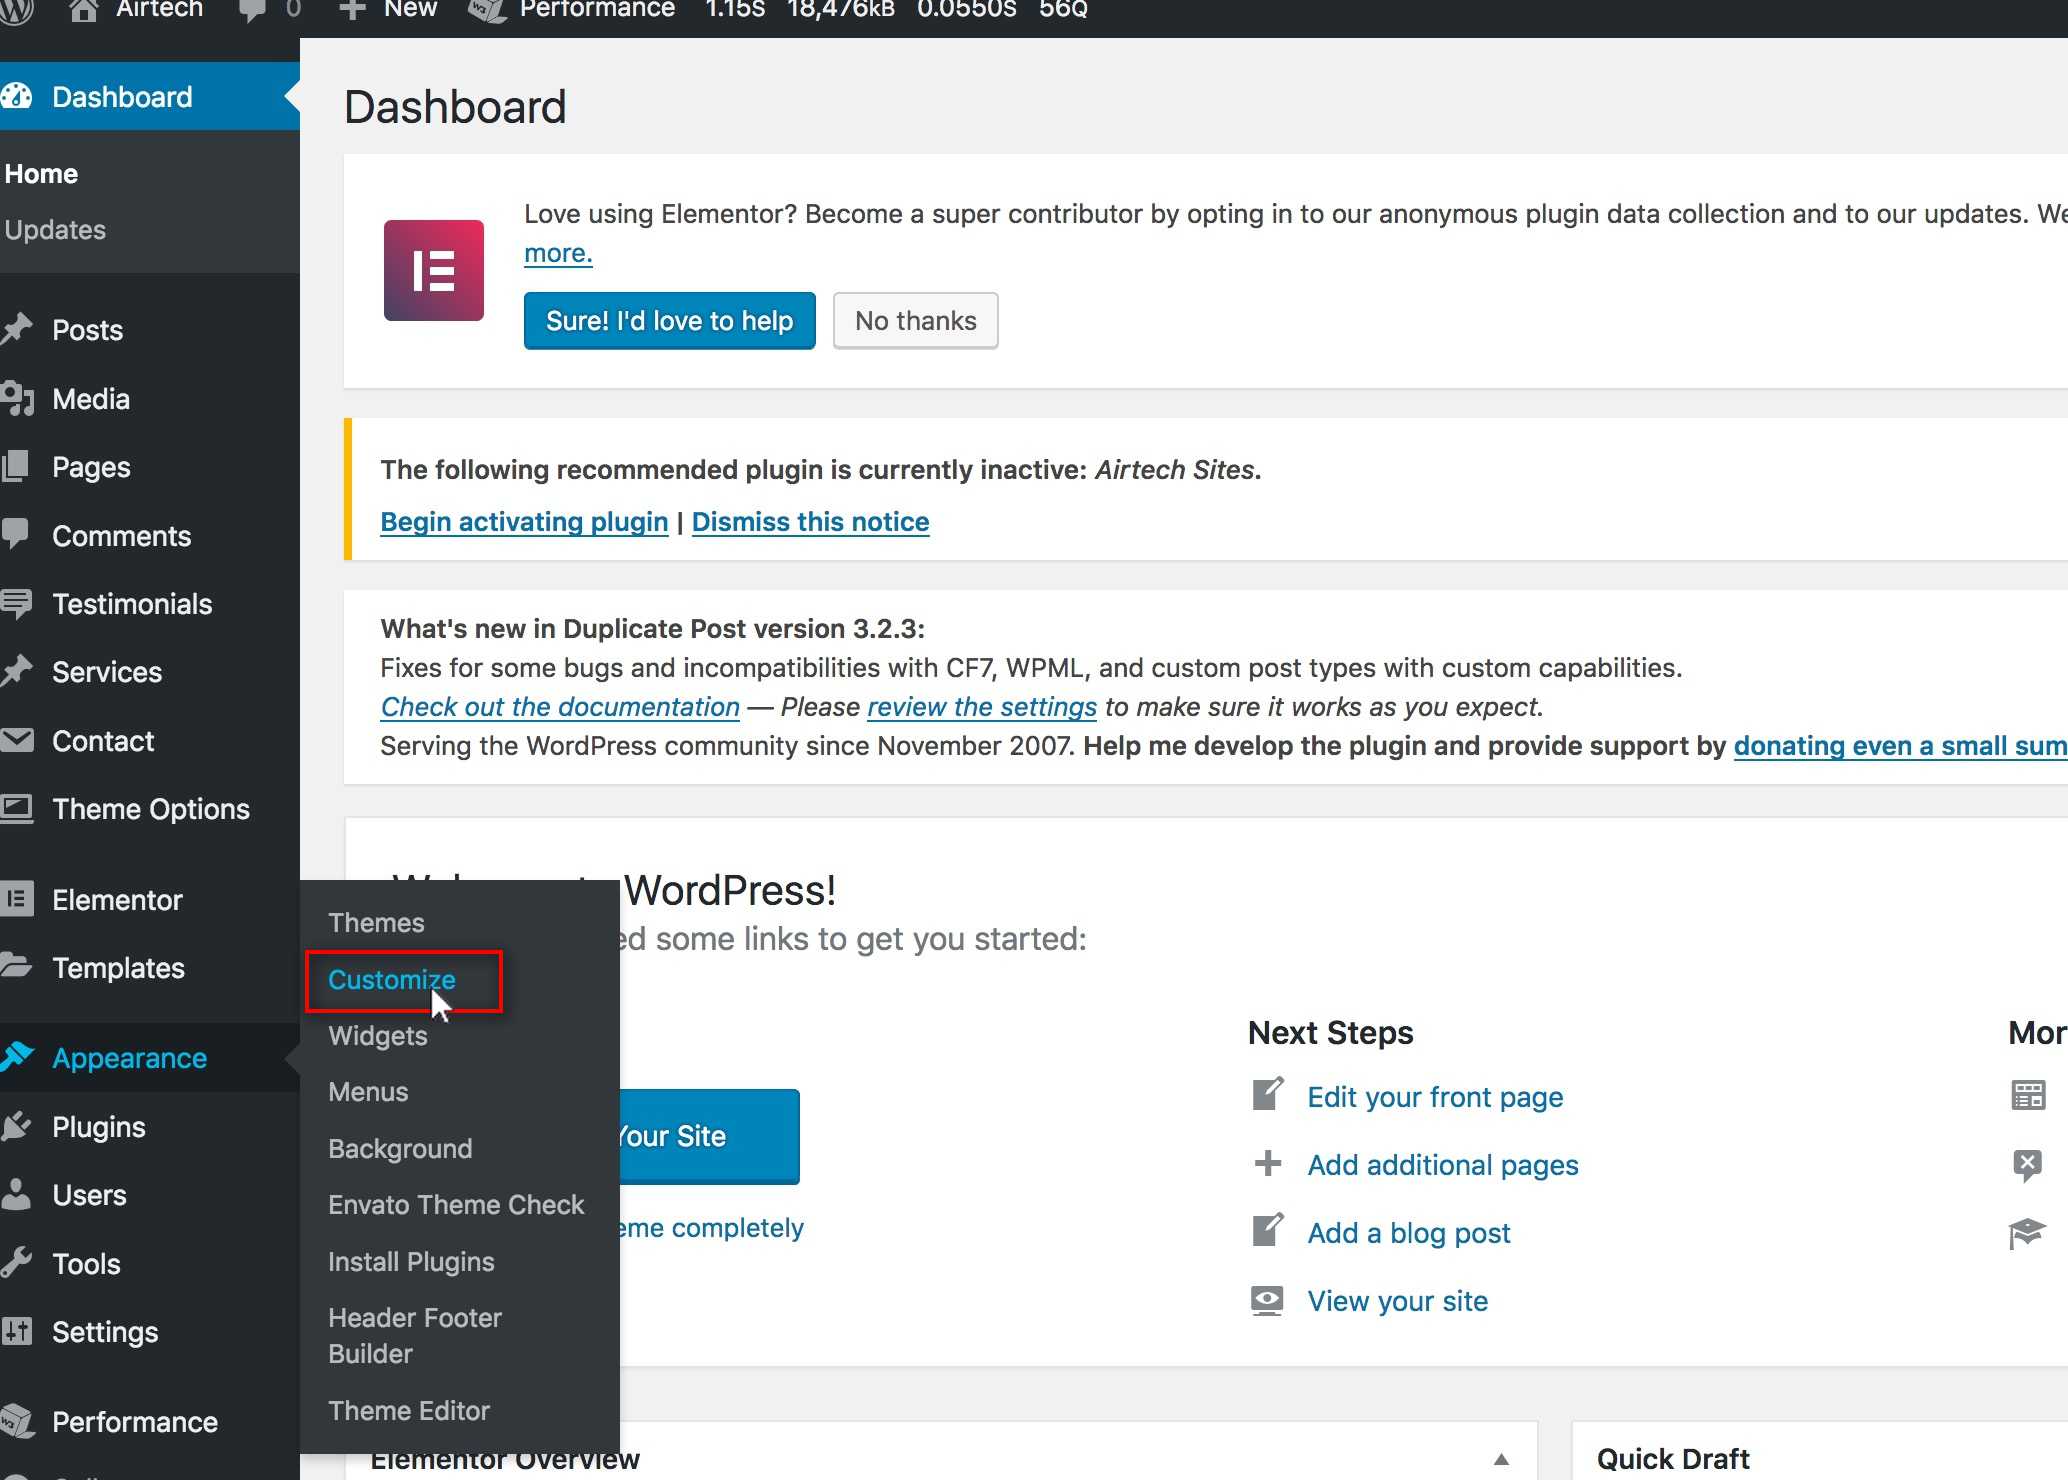
Task: Click the Contact envelope icon
Action: [17, 740]
